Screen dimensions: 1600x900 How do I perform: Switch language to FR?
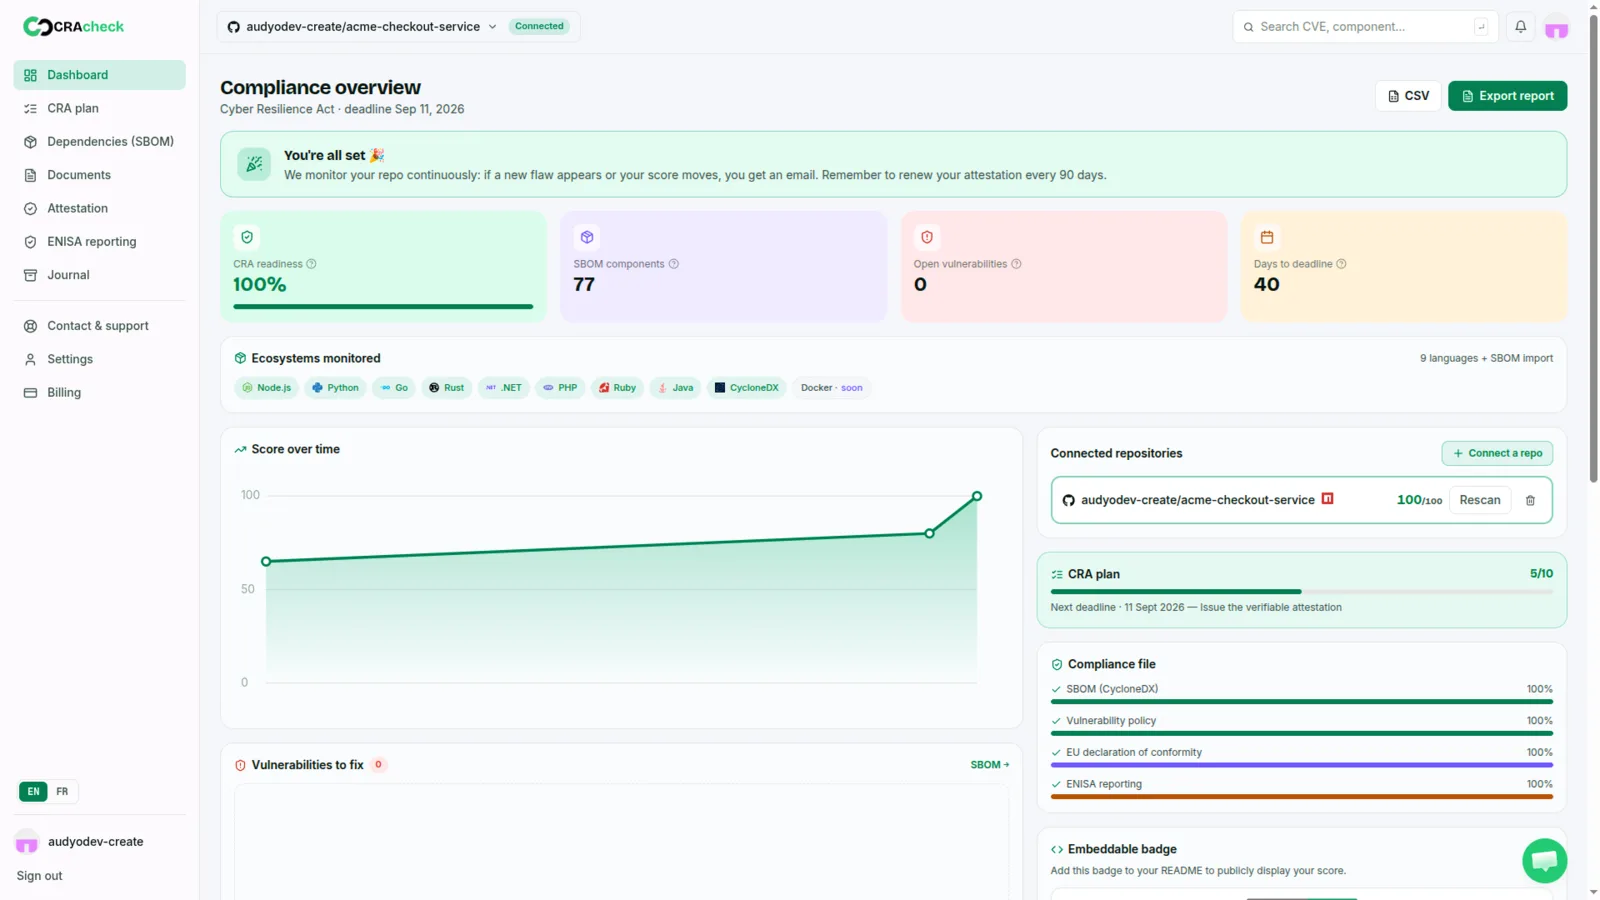click(x=62, y=792)
